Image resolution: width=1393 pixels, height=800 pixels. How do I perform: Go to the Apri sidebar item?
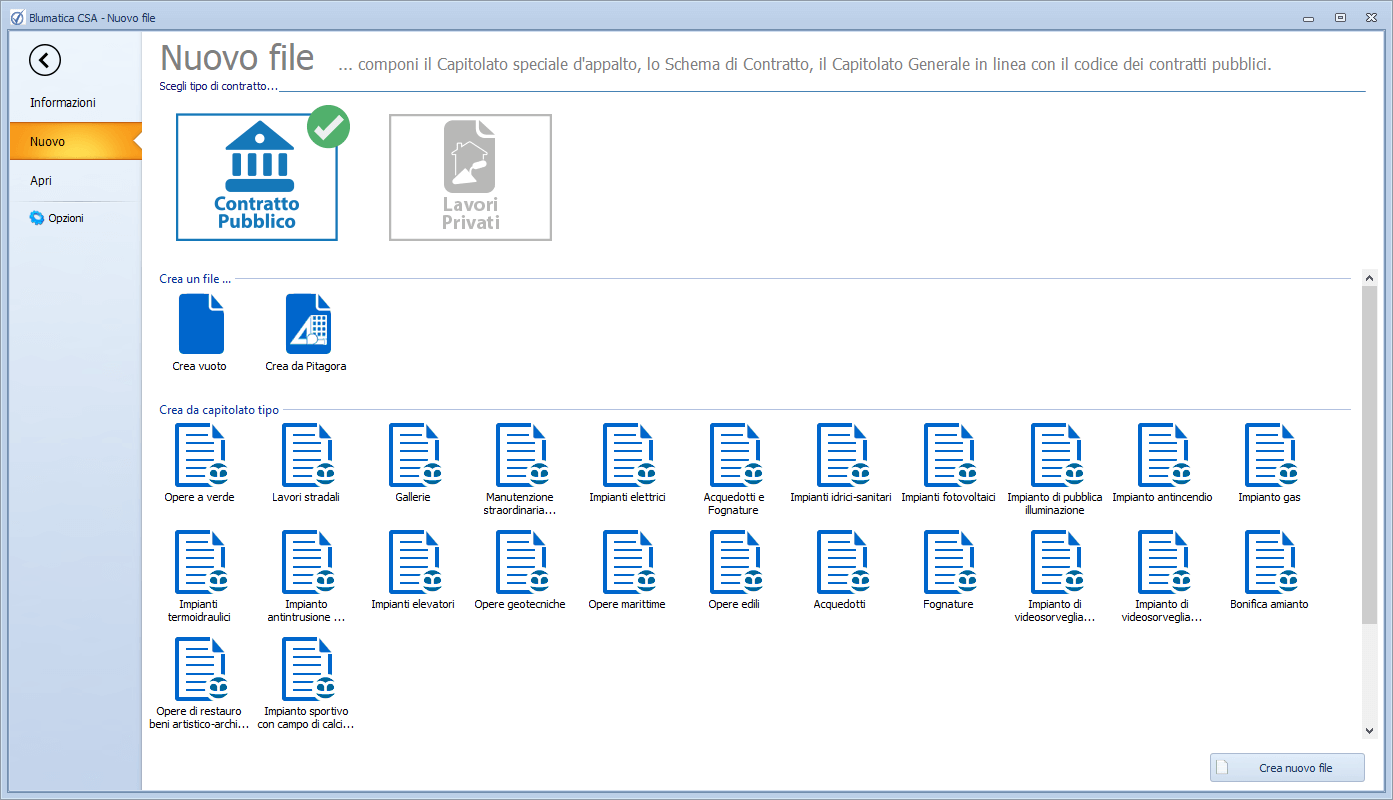(x=41, y=181)
